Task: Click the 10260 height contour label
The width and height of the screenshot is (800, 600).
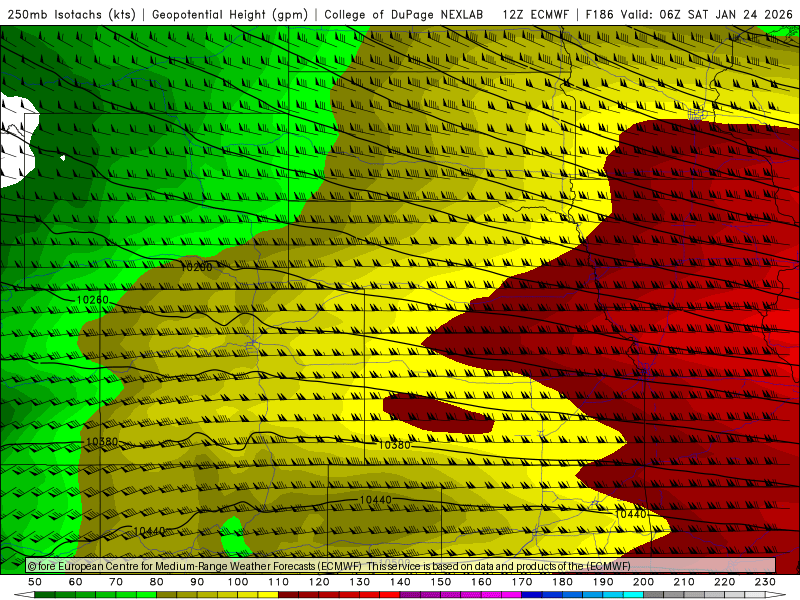Action: [x=92, y=299]
